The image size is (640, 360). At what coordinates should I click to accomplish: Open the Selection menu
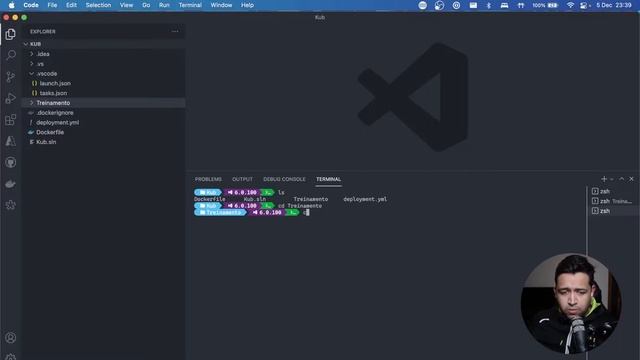pos(98,5)
